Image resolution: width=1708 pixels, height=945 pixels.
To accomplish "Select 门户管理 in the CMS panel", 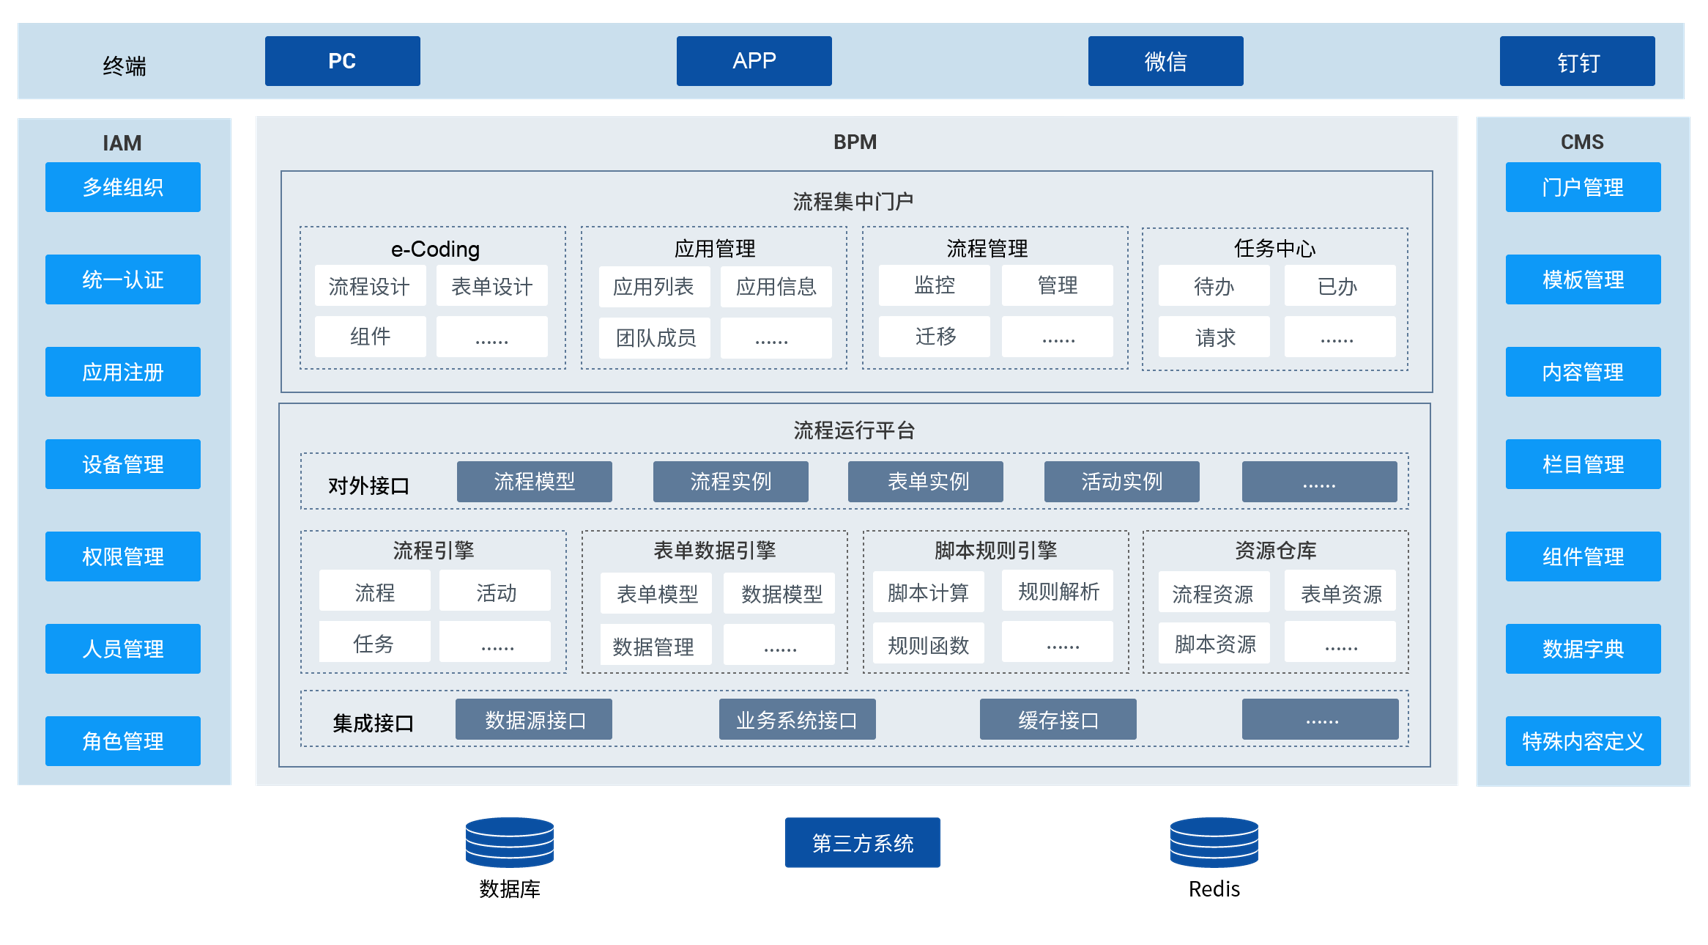I will (x=1582, y=187).
